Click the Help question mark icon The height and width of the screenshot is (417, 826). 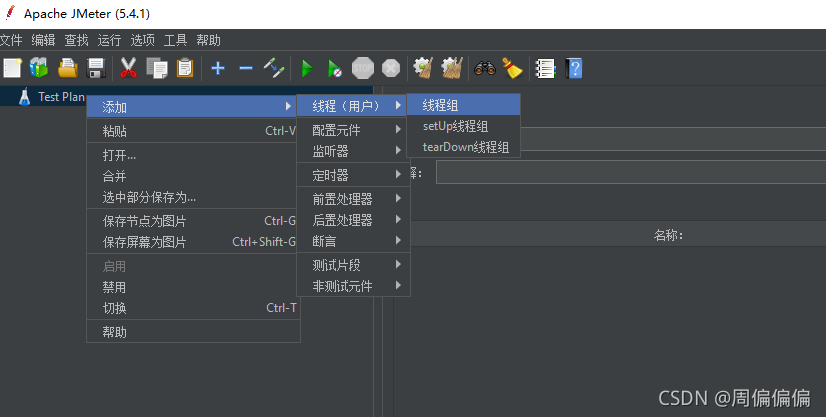[x=574, y=68]
